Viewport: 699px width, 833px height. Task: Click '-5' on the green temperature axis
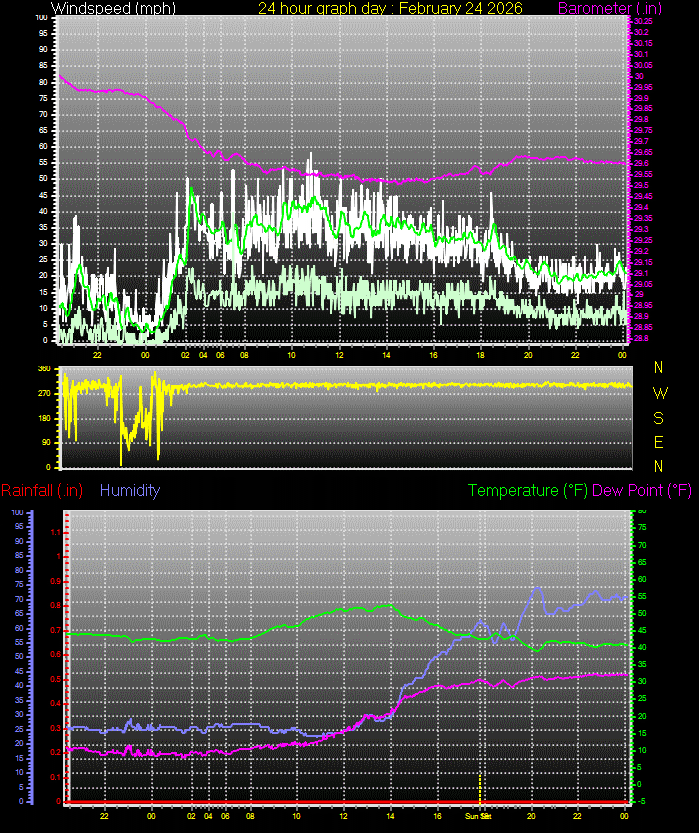pos(641,801)
